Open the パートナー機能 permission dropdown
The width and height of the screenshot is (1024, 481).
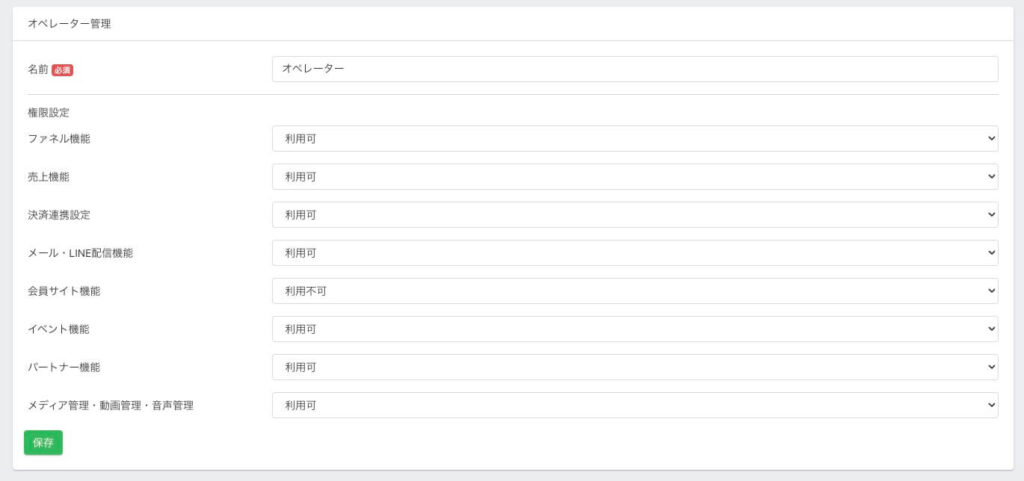635,367
